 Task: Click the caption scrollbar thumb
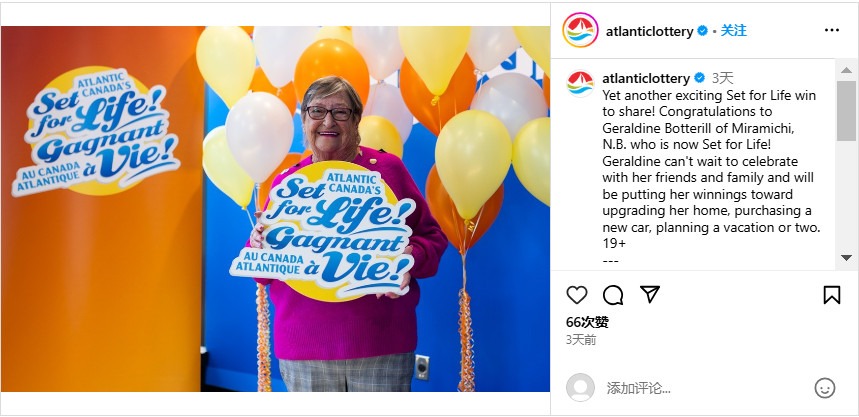(x=846, y=111)
